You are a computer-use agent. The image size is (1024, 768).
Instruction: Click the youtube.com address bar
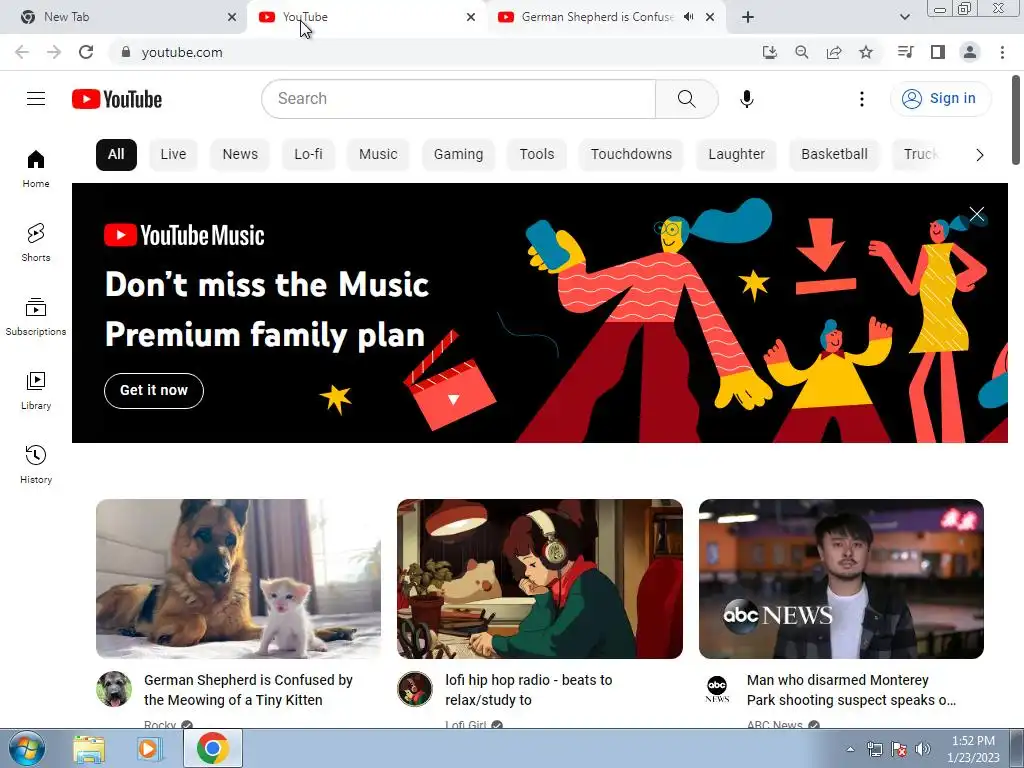point(431,52)
